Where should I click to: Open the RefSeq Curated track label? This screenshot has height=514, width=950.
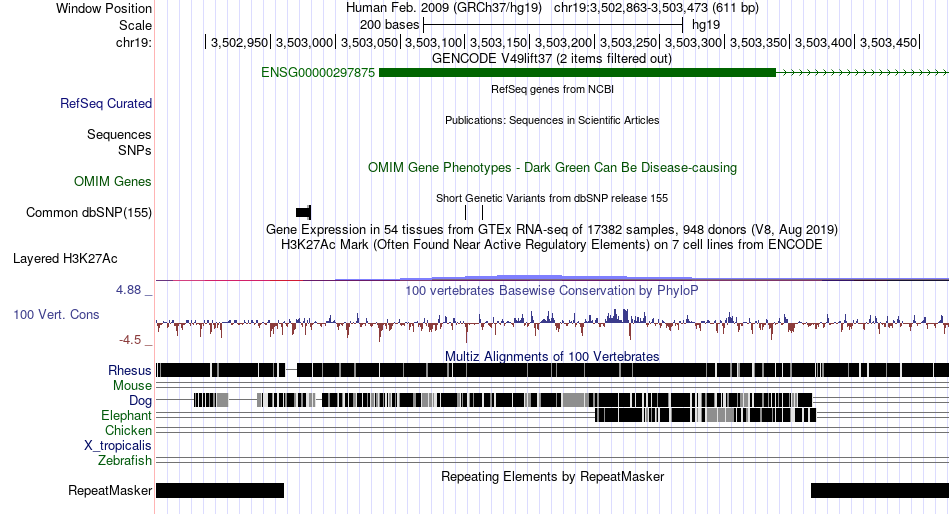click(106, 104)
